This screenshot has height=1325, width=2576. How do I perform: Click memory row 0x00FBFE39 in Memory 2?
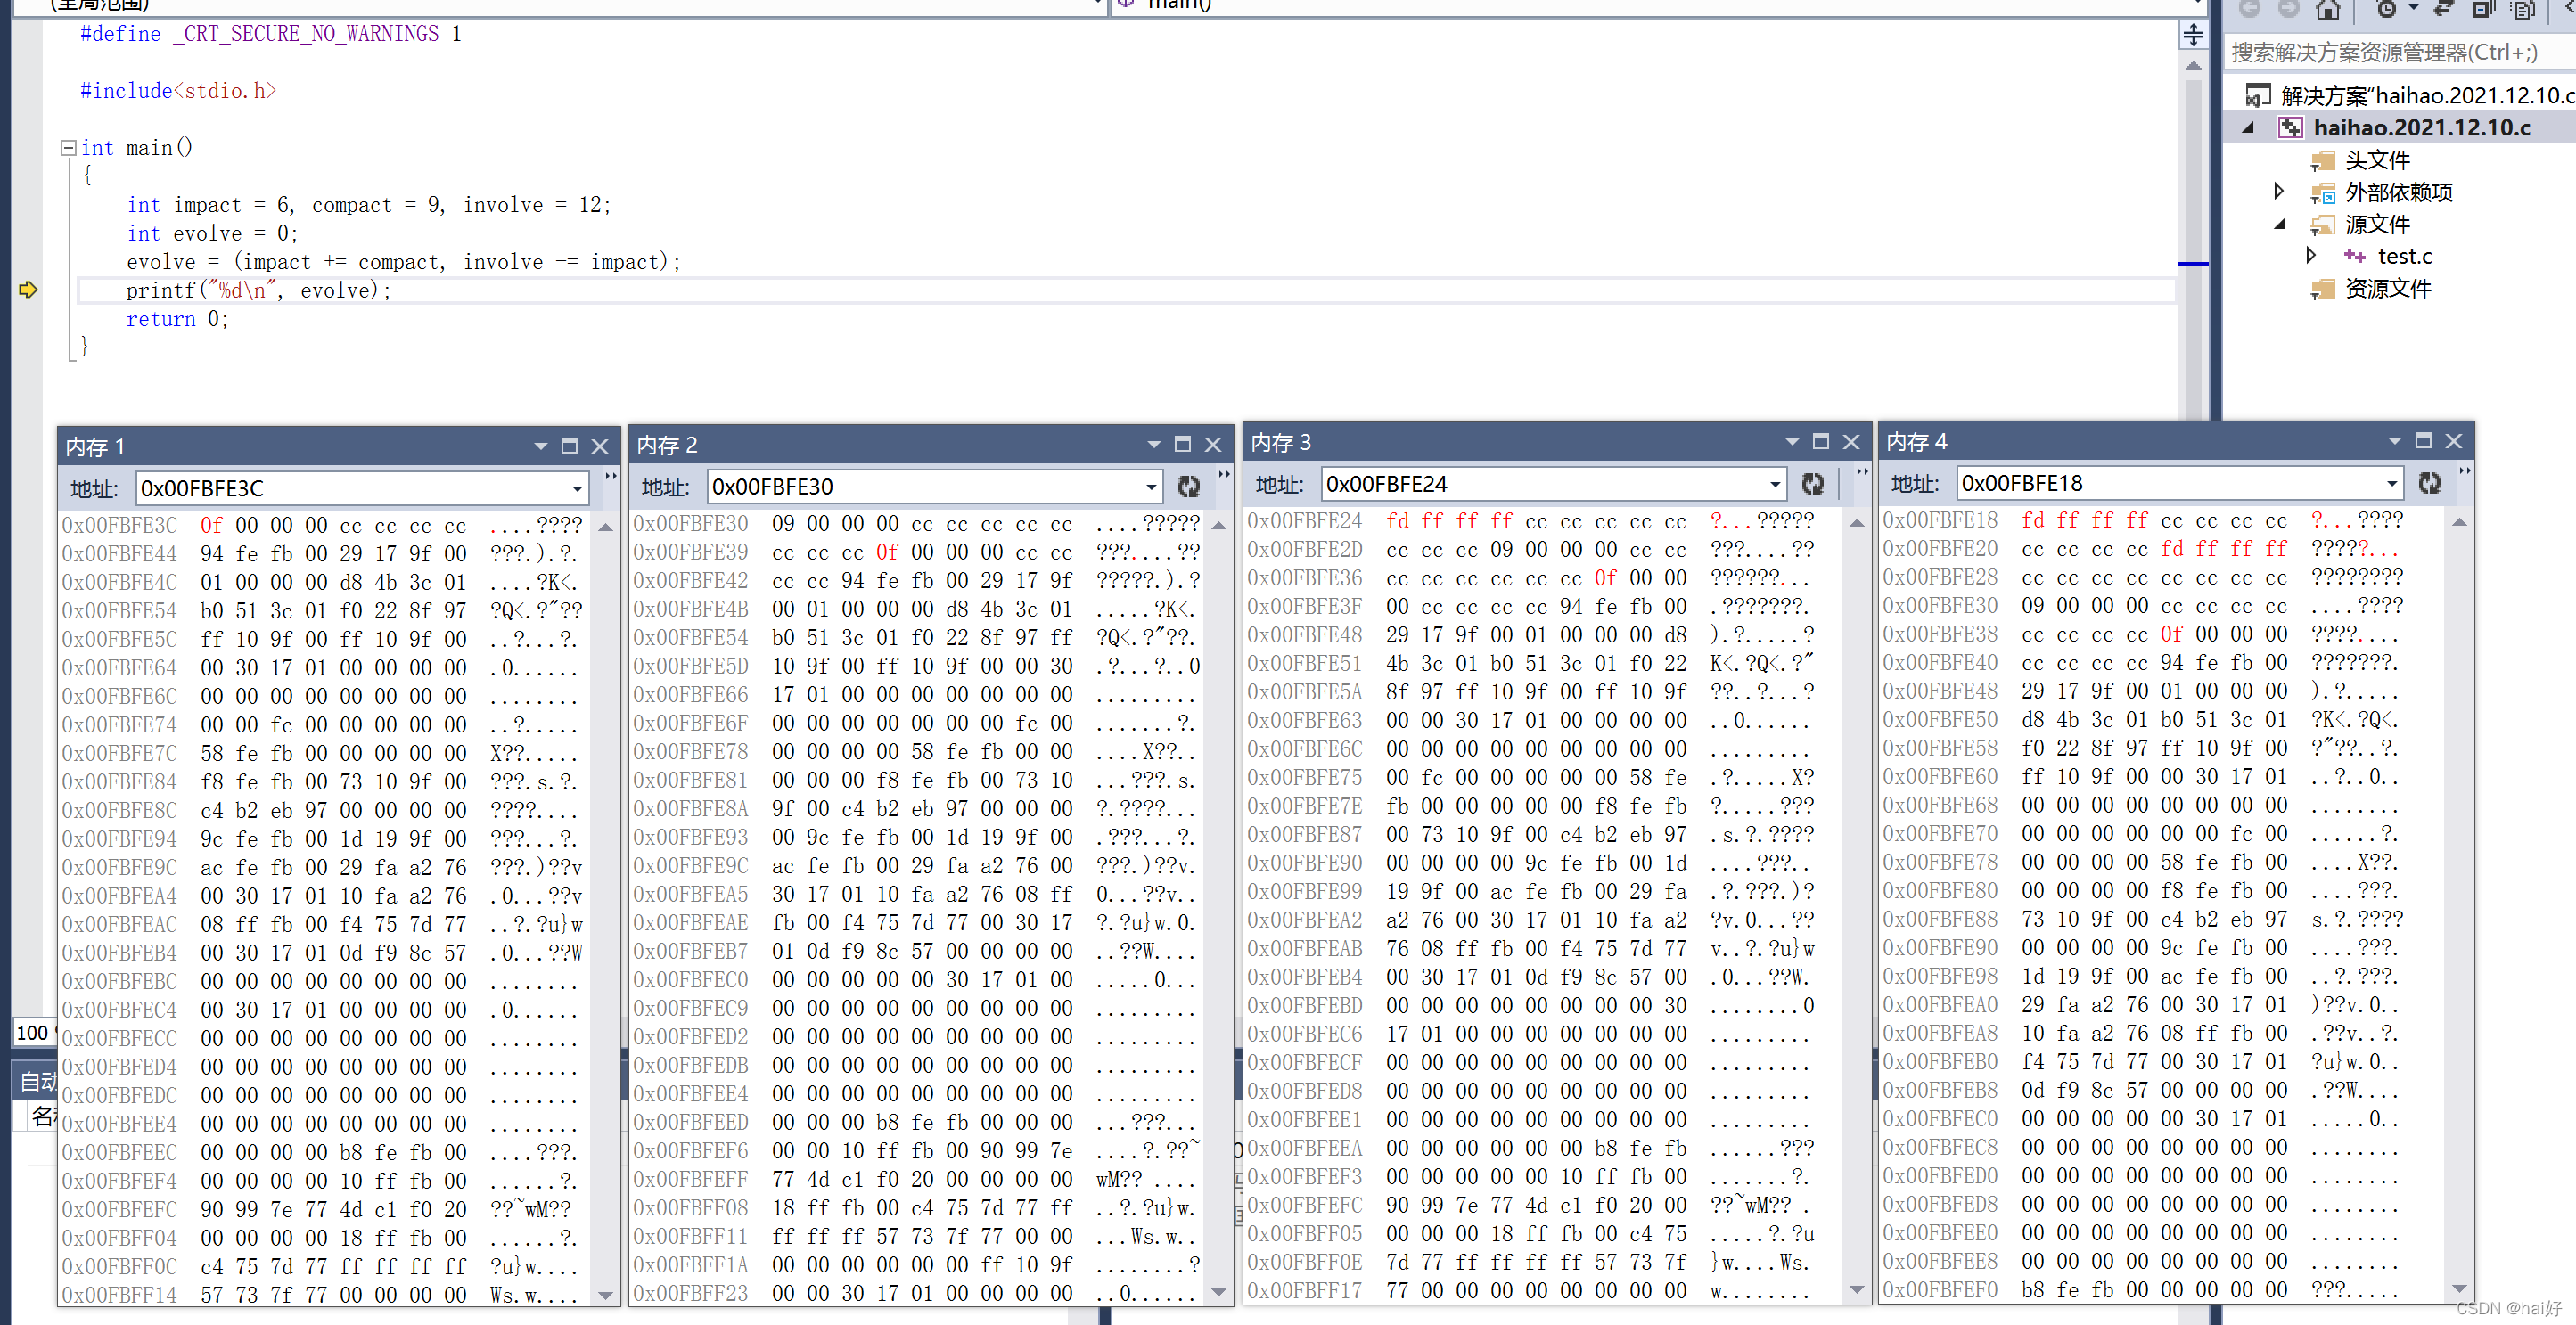coord(916,552)
